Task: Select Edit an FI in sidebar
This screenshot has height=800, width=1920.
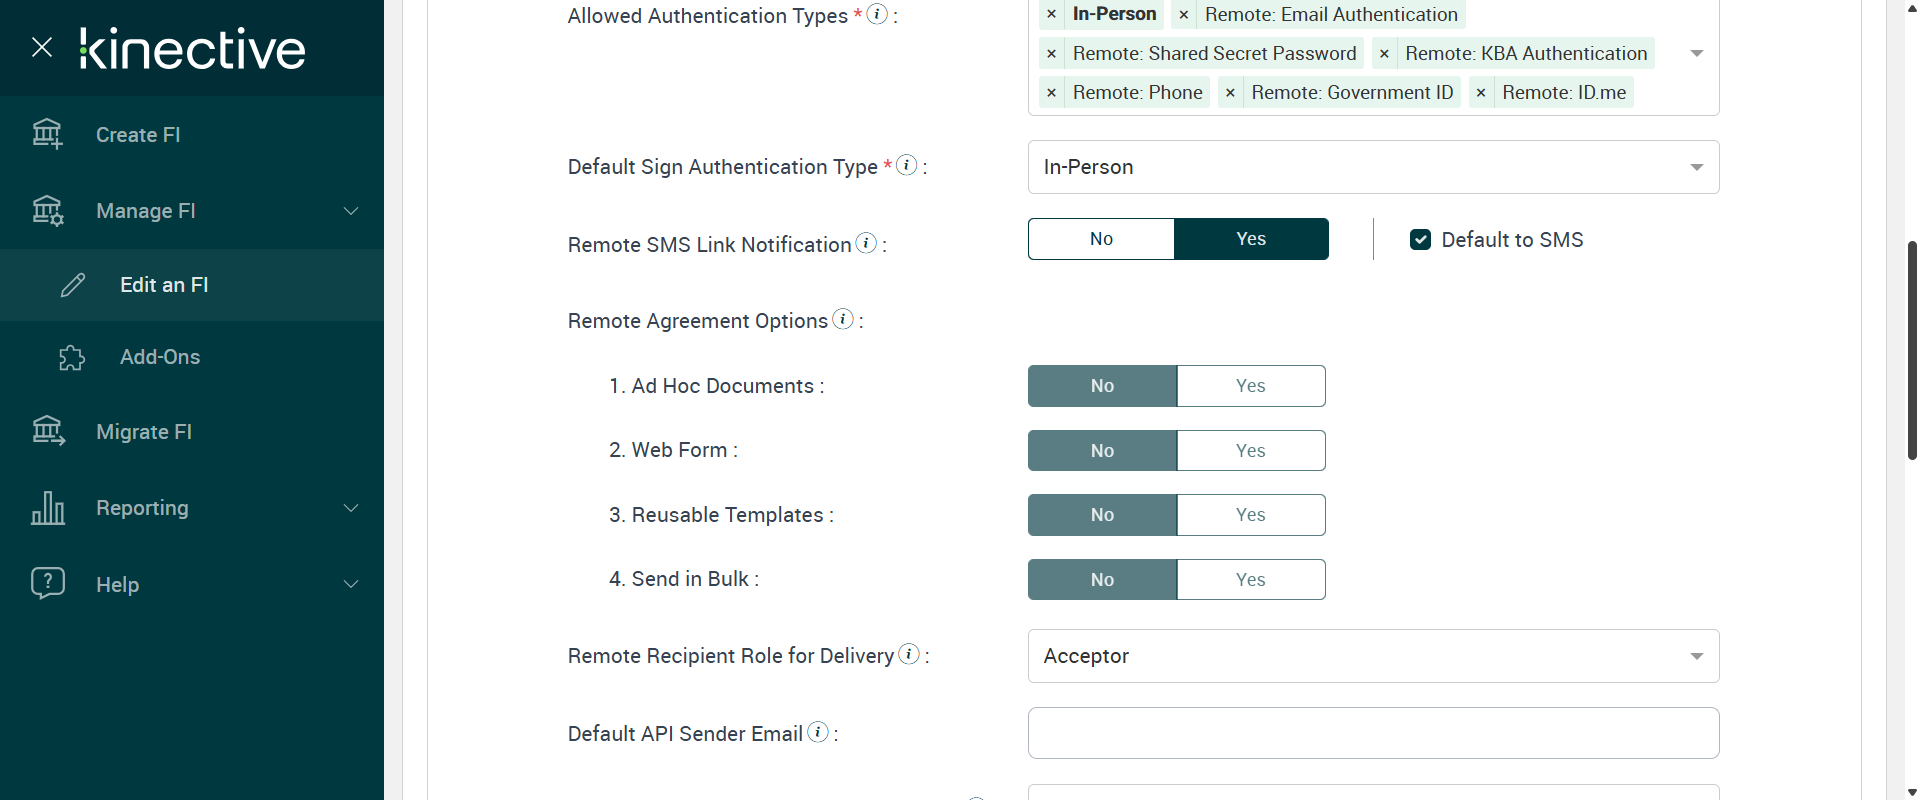Action: 164,285
